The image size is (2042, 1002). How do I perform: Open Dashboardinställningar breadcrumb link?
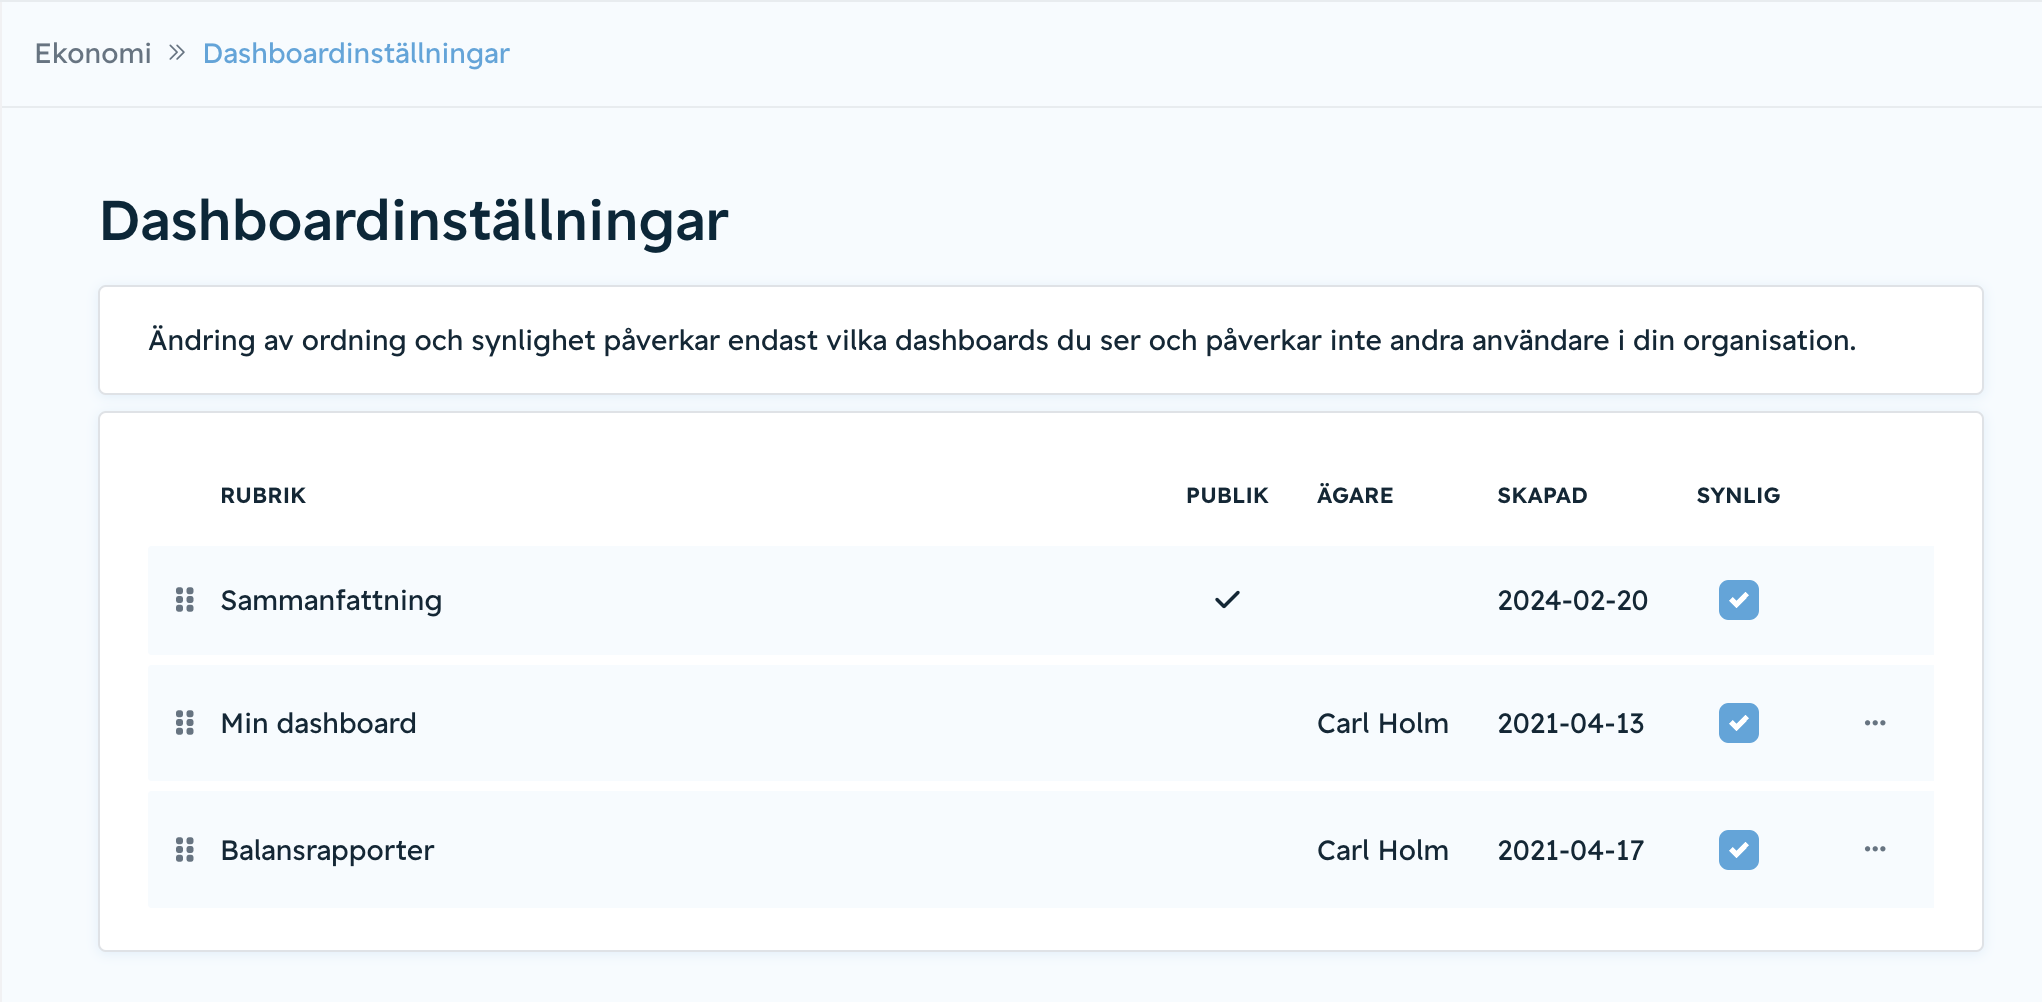[x=356, y=53]
